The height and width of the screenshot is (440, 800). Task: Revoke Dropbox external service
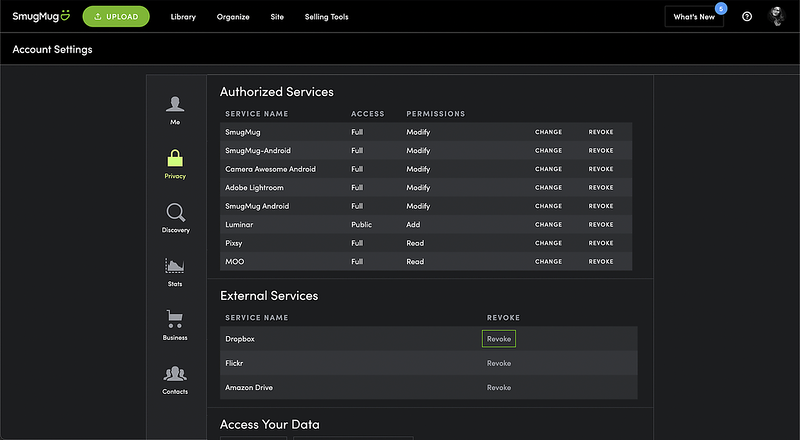[x=499, y=339]
